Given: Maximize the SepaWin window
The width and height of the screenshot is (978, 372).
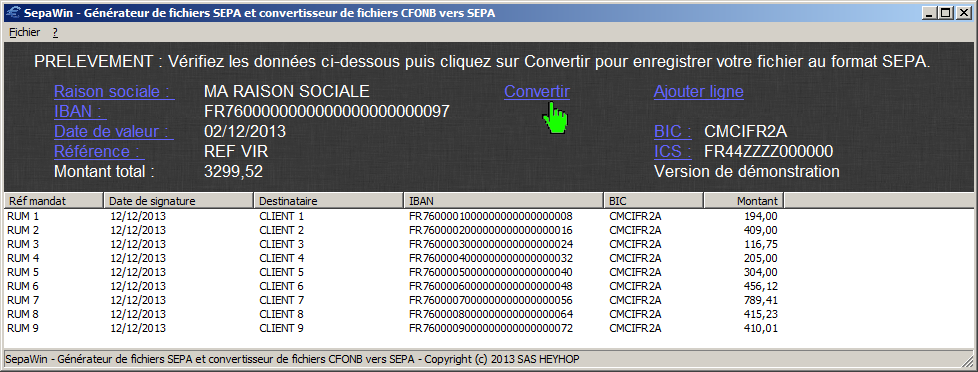Looking at the screenshot, I should [x=947, y=12].
